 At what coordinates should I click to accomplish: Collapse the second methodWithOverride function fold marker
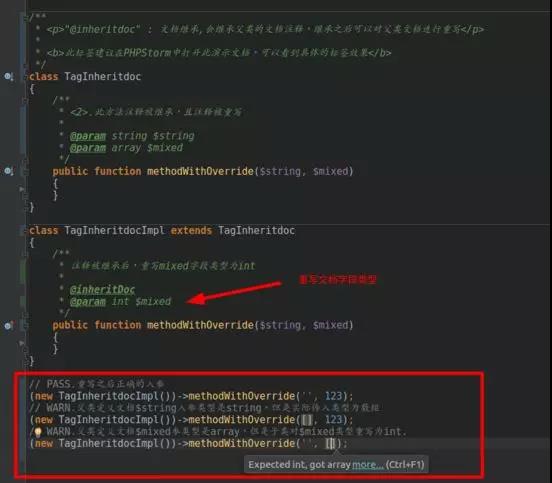click(x=25, y=325)
